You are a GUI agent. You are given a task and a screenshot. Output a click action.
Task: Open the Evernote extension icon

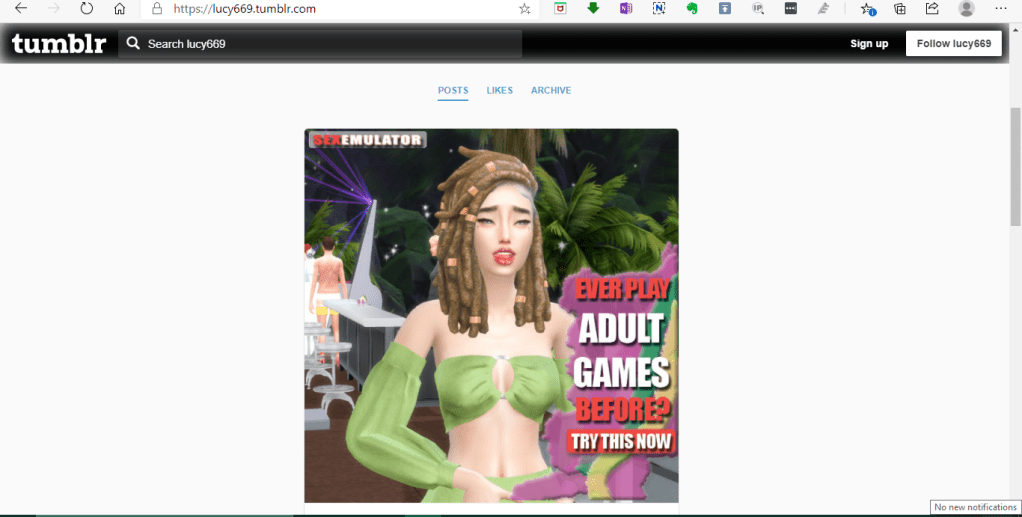click(x=691, y=9)
